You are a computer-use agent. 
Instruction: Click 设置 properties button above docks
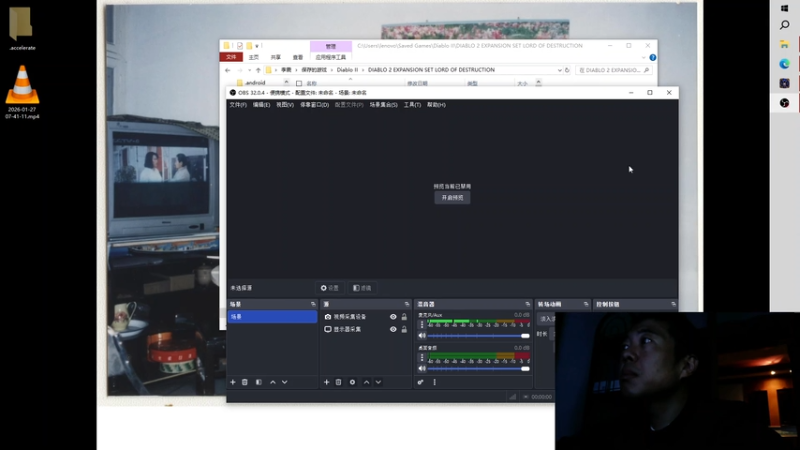click(330, 288)
